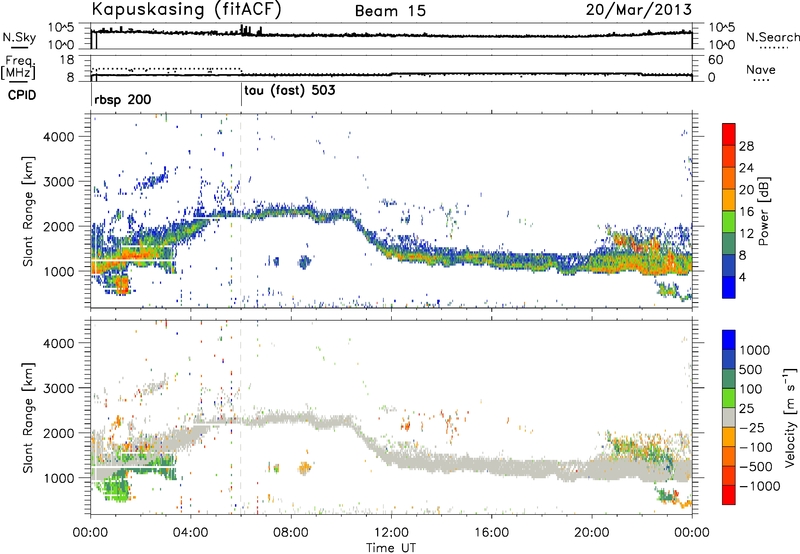This screenshot has height=554, width=800.
Task: Click the '4' power scale value
Action: pos(742,277)
